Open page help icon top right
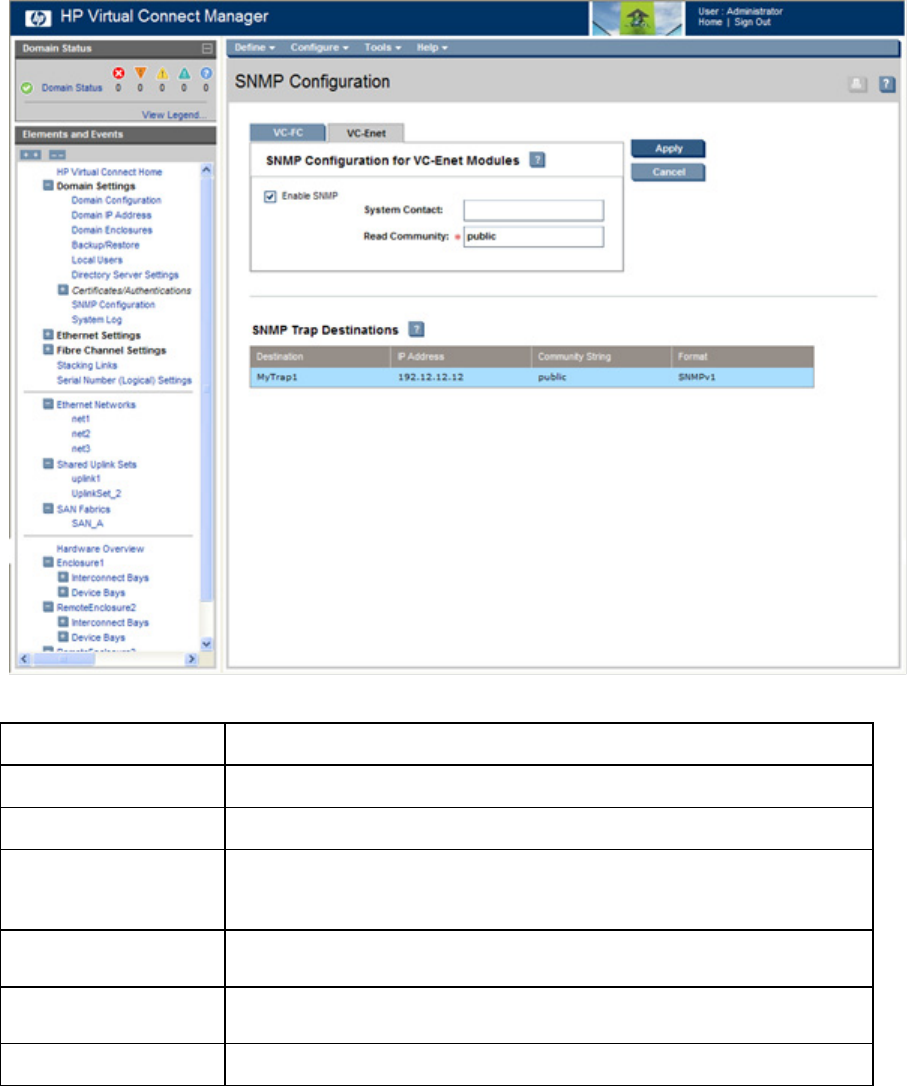The width and height of the screenshot is (908, 1086). tap(887, 84)
